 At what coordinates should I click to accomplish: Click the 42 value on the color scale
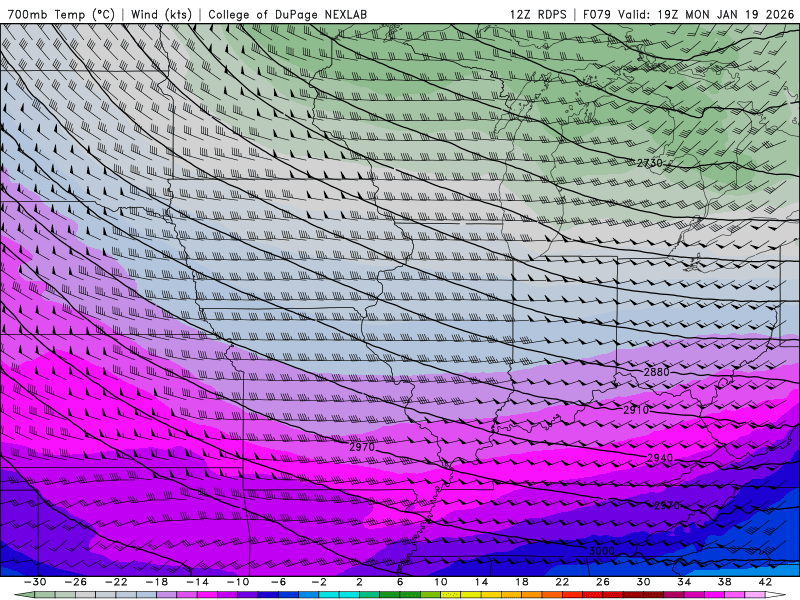765,582
